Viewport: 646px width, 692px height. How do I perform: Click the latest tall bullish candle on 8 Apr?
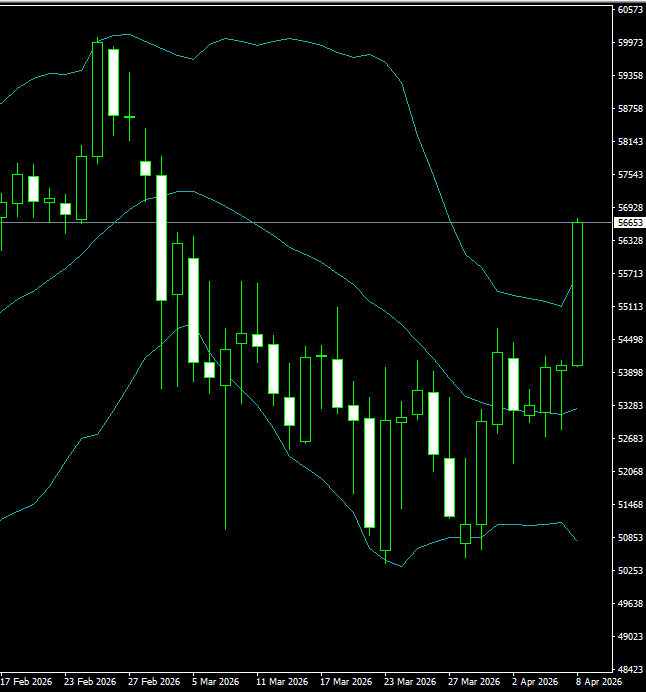pos(577,294)
